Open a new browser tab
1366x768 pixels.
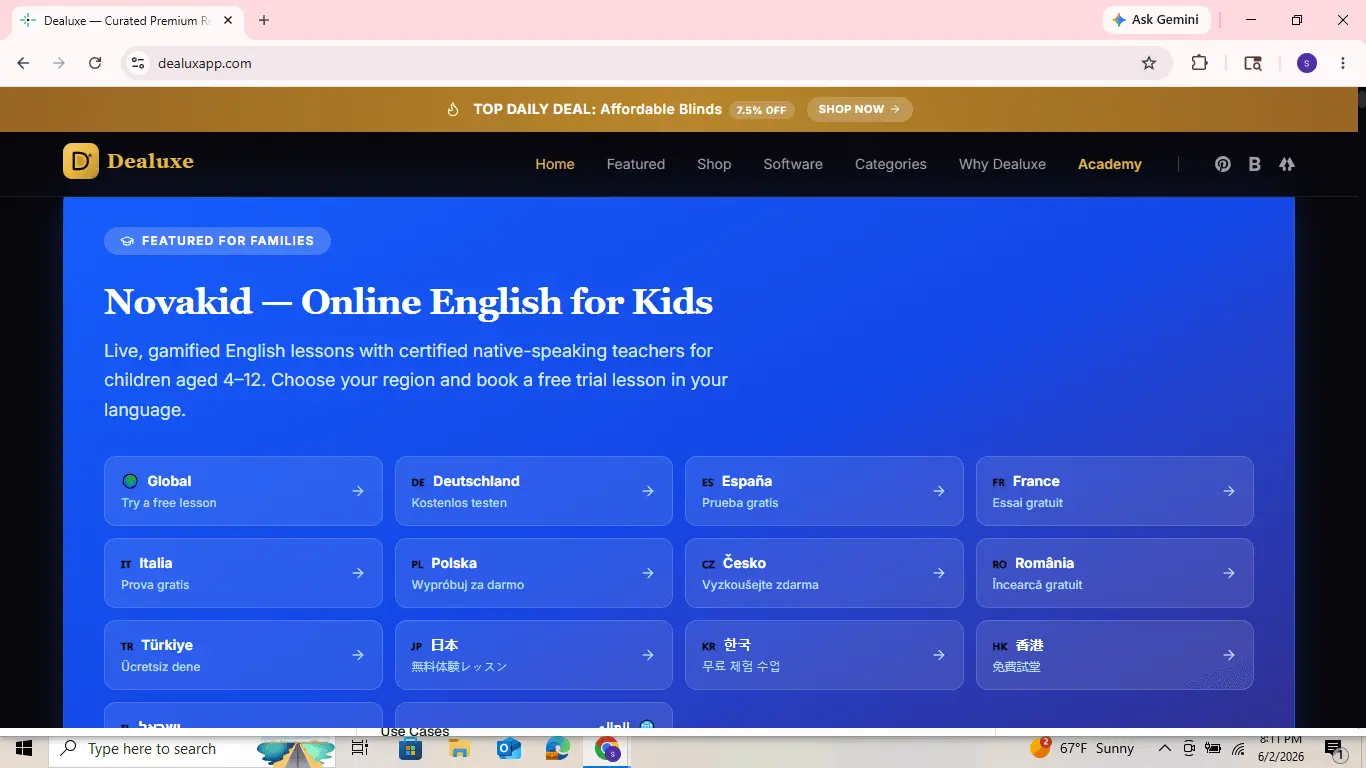264,20
